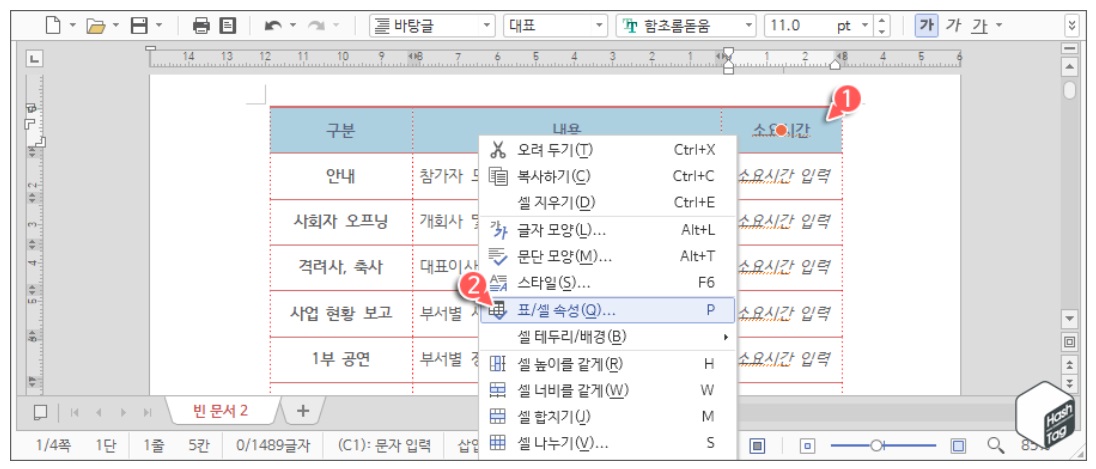Click the zoom slider handle
Image resolution: width=1096 pixels, height=469 pixels.
[877, 445]
